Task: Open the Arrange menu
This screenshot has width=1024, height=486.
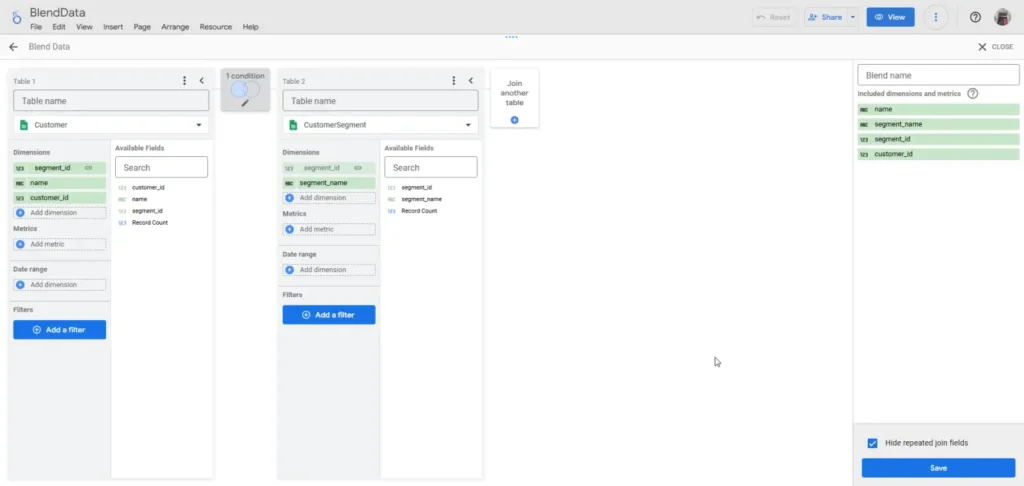Action: click(175, 27)
